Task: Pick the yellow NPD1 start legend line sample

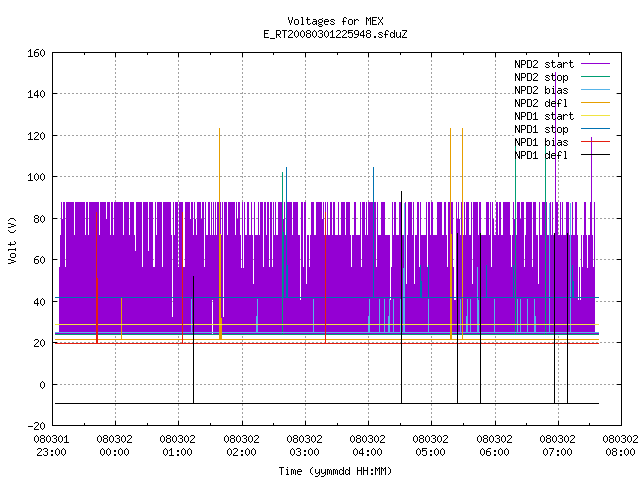Action: tap(595, 116)
